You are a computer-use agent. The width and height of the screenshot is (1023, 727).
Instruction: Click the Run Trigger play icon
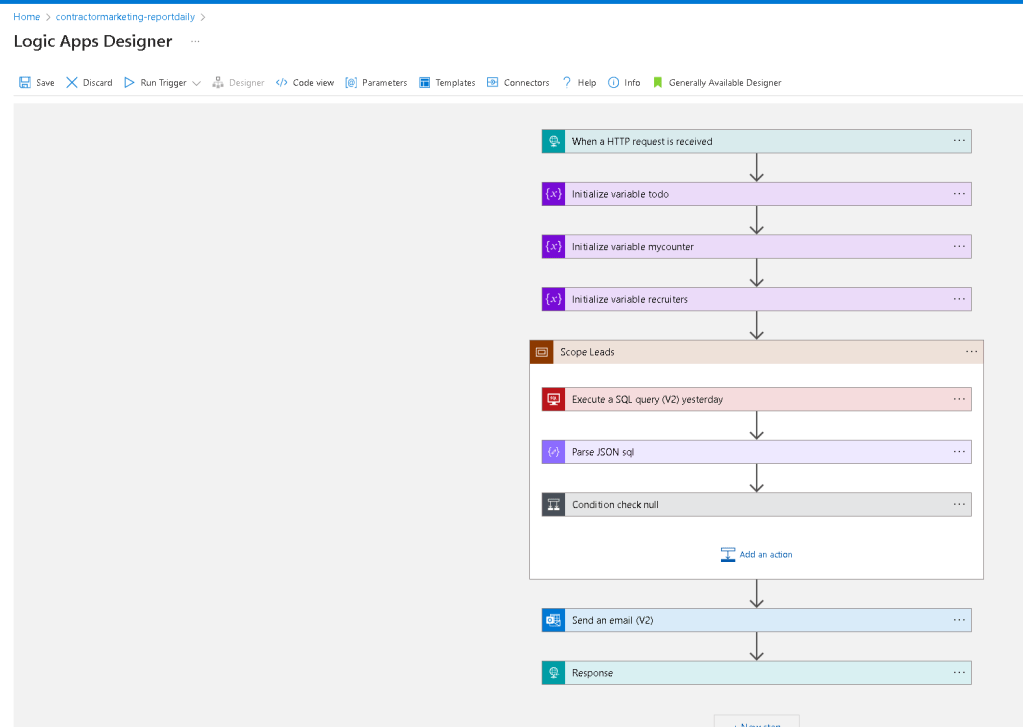[129, 82]
